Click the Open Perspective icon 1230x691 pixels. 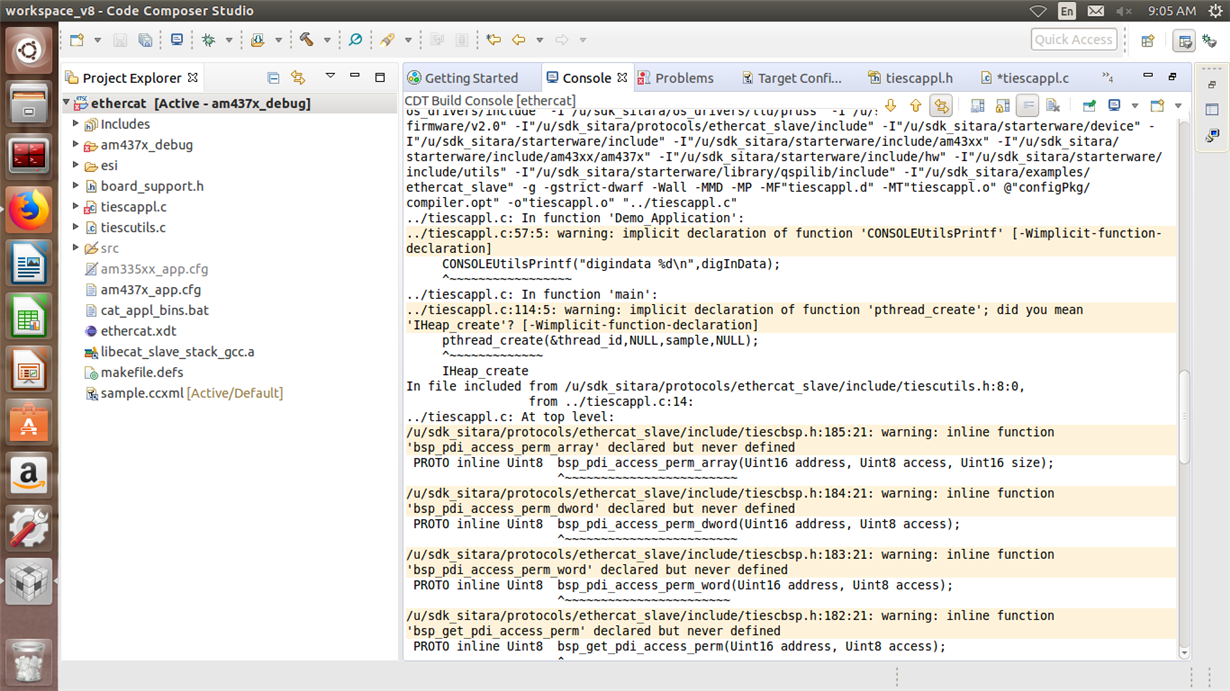point(1148,41)
